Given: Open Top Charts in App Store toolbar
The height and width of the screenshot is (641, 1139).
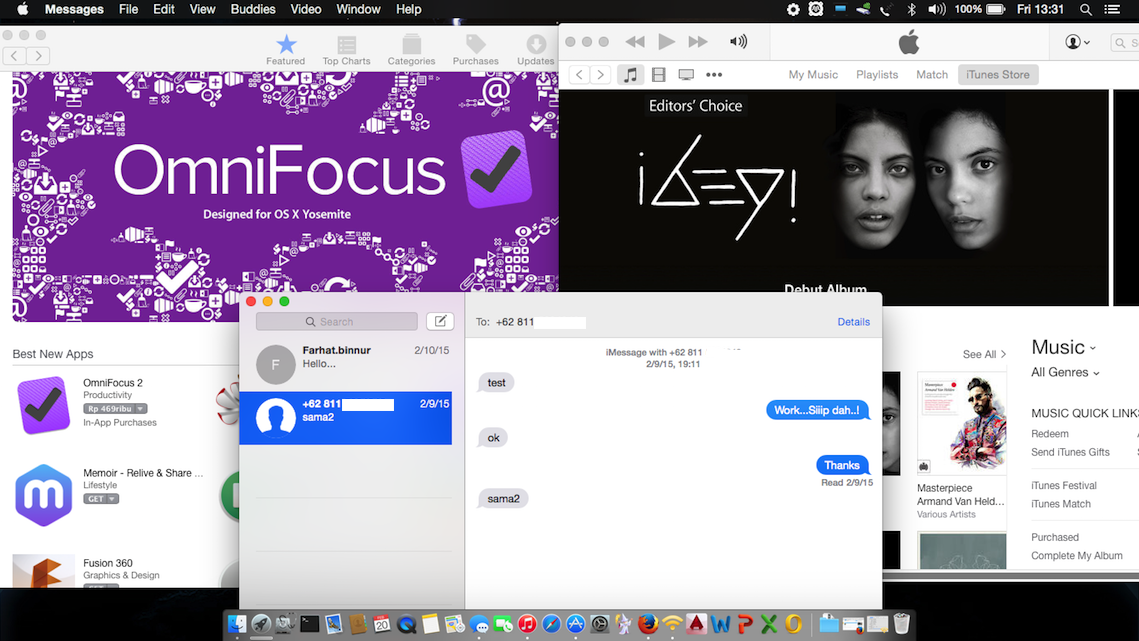Looking at the screenshot, I should pyautogui.click(x=346, y=50).
